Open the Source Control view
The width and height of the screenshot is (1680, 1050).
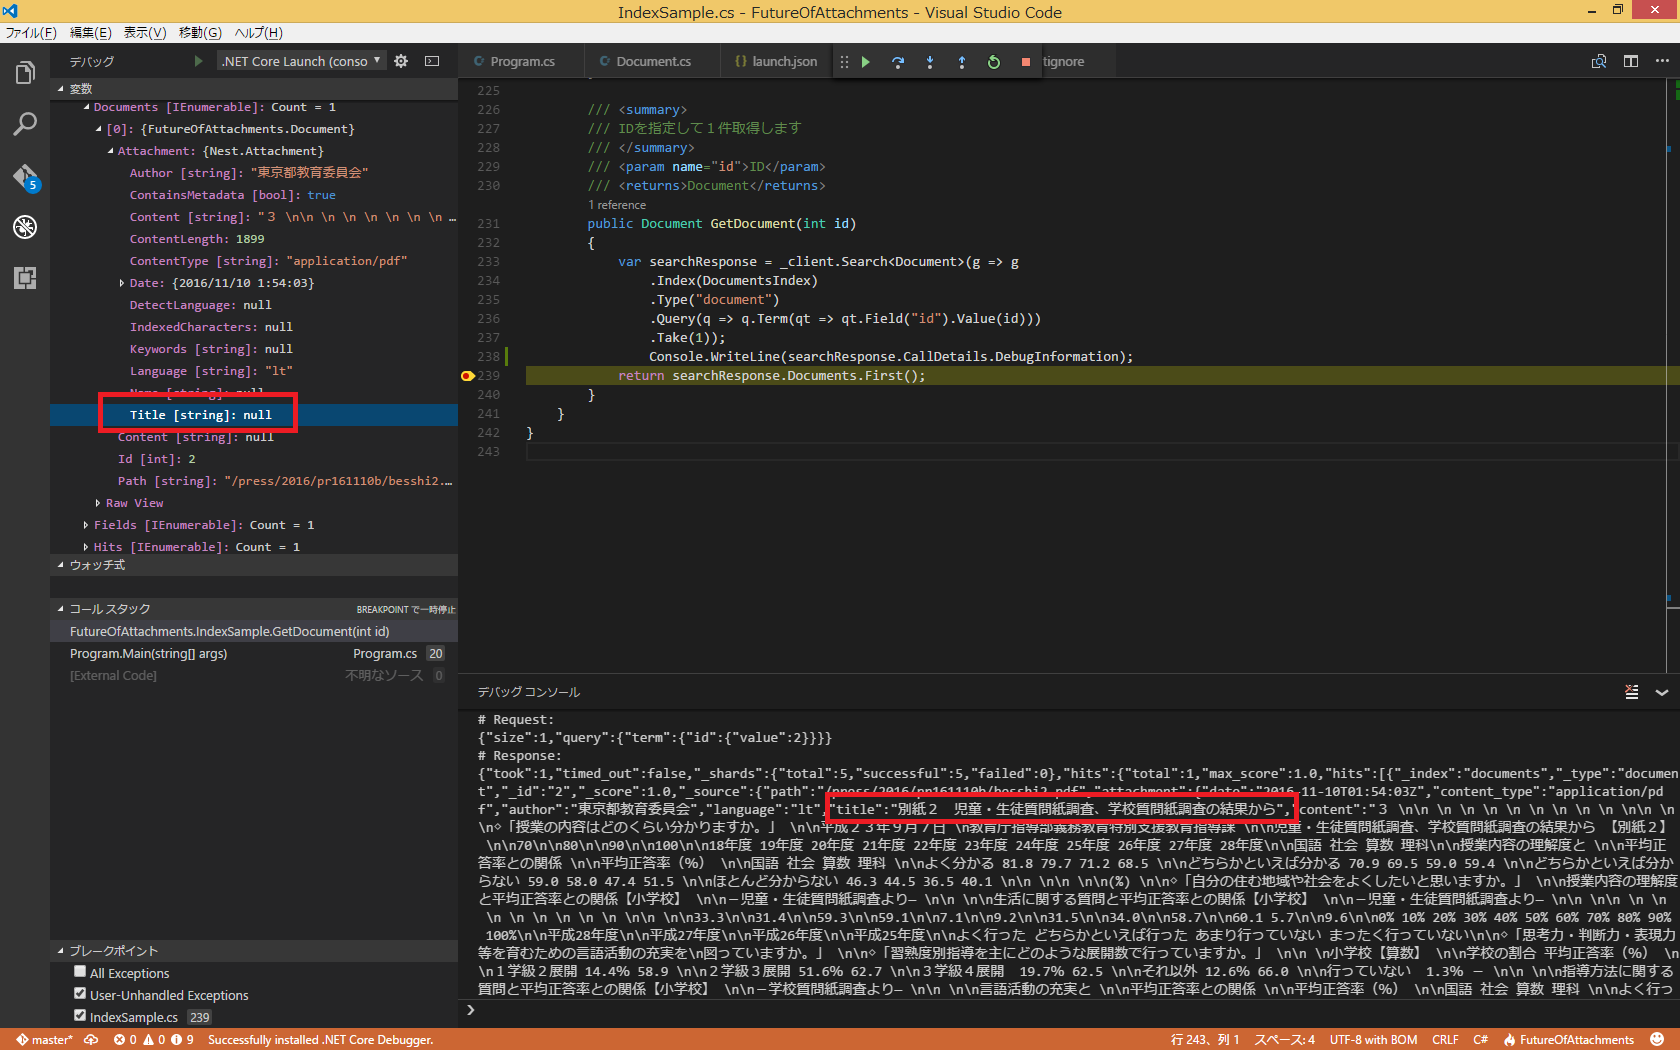(x=25, y=177)
